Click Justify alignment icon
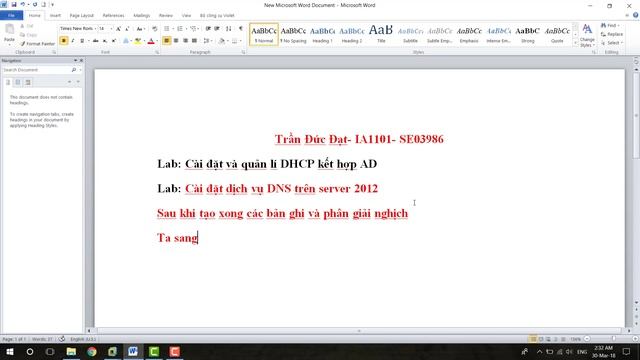 coord(194,41)
